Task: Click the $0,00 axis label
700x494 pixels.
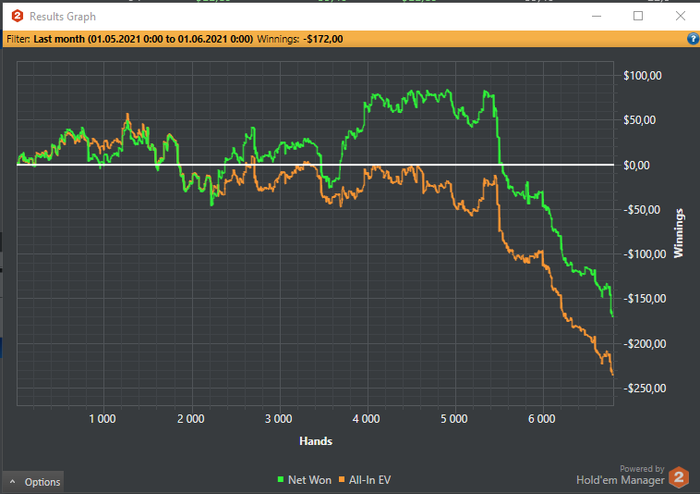Action: point(636,165)
